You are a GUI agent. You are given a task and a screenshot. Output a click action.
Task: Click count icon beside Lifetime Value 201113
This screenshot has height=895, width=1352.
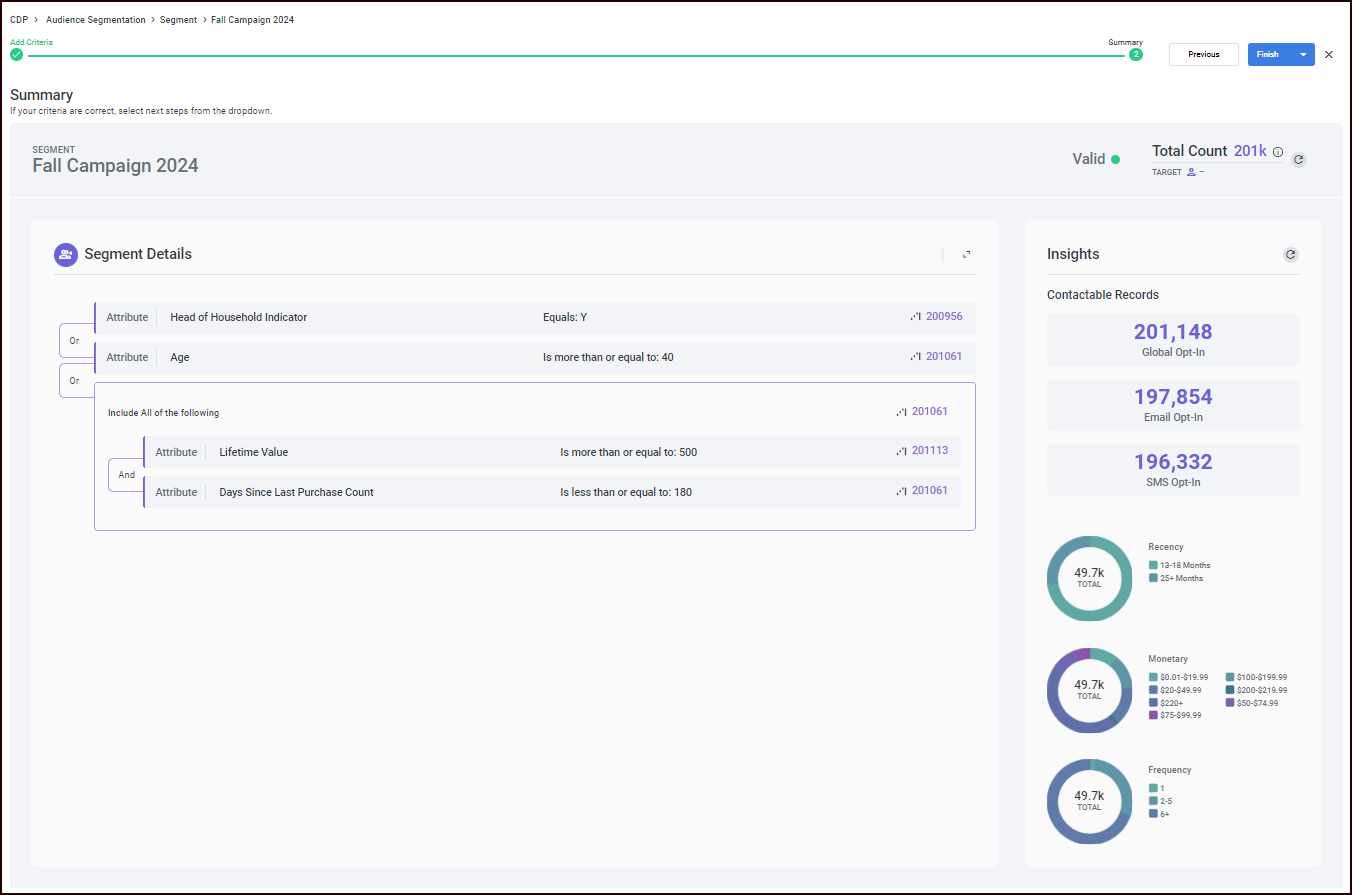coord(901,451)
